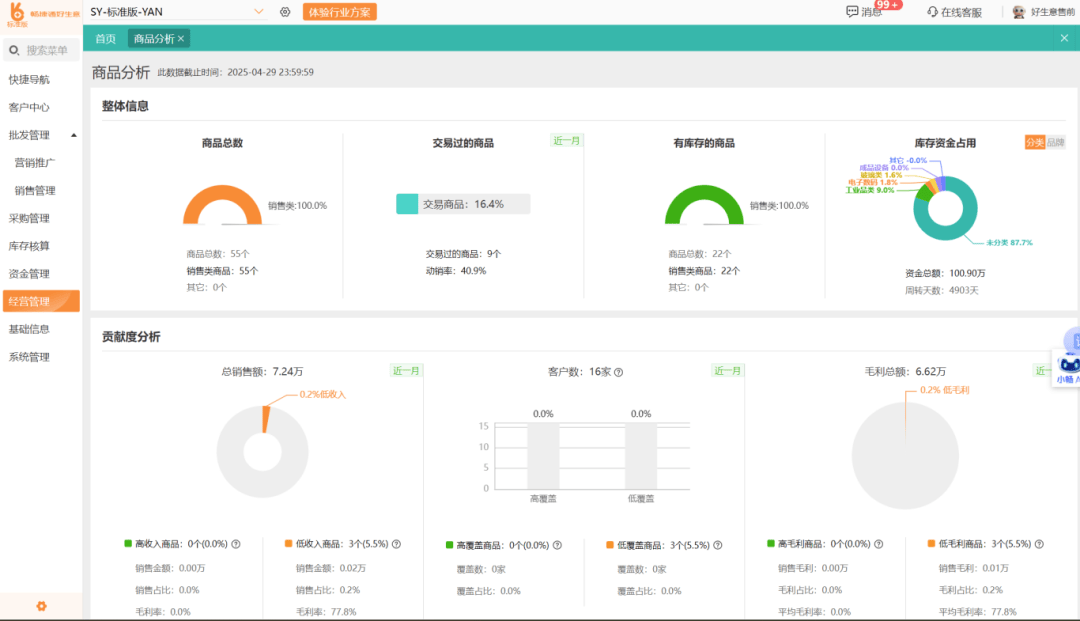Open the 消息 messages icon
This screenshot has width=1080, height=621.
[x=852, y=11]
